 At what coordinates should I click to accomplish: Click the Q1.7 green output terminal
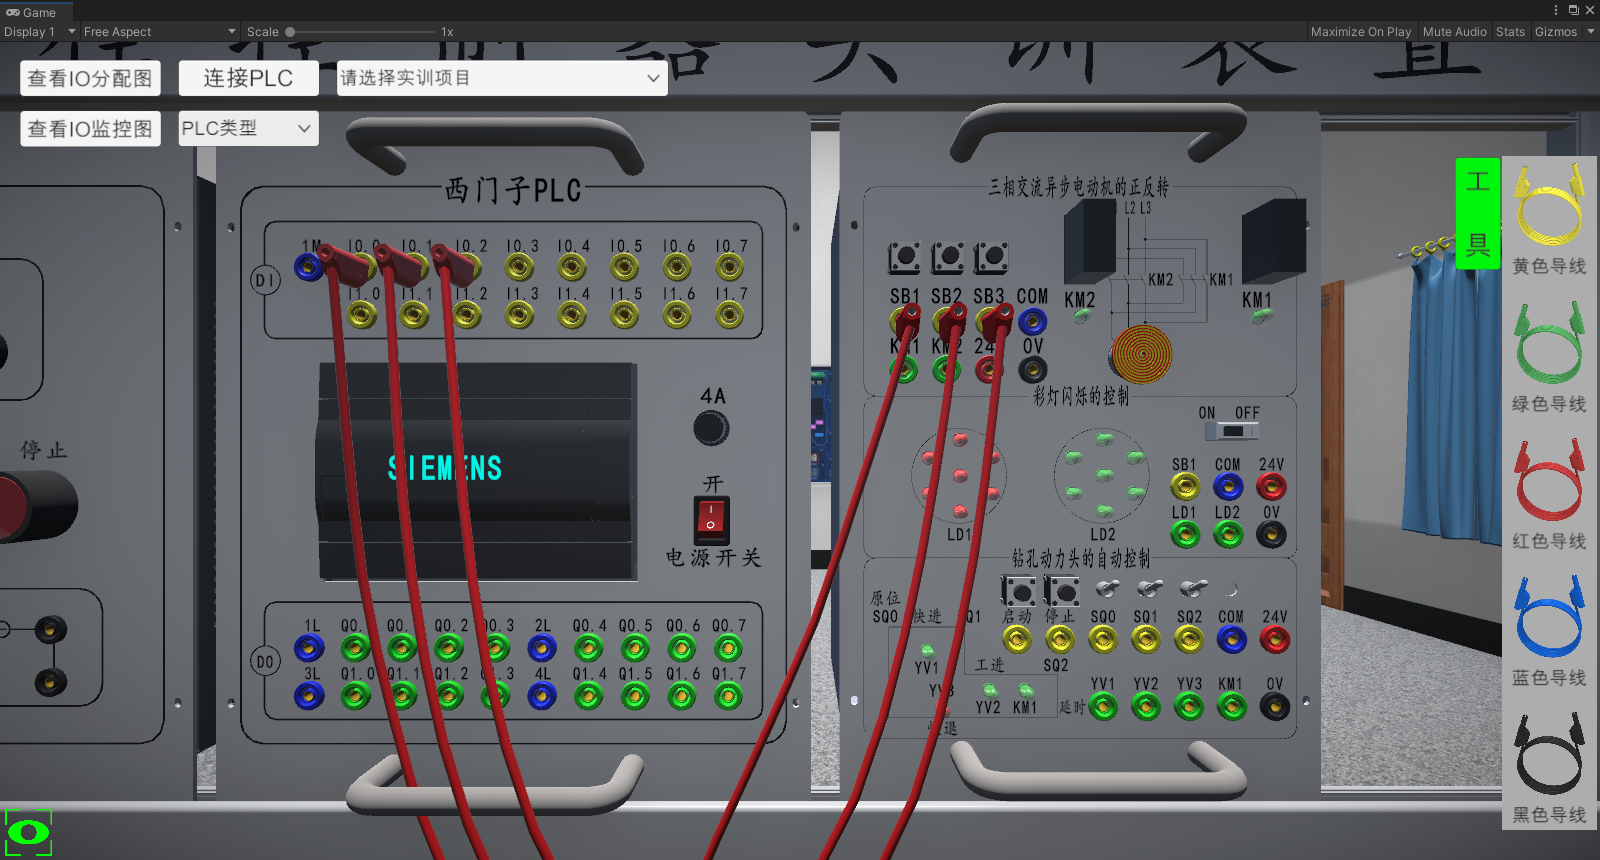[728, 696]
